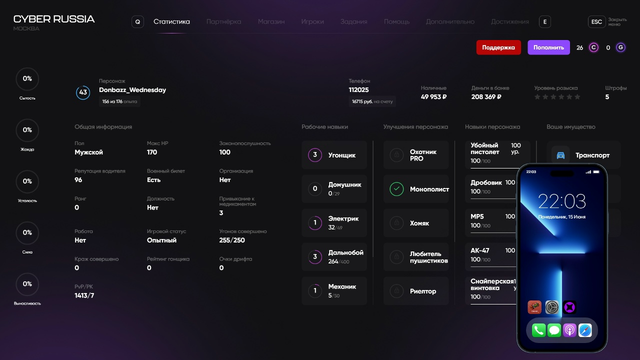Open the Магазин tab
Image resolution: width=640 pixels, height=360 pixels.
[271, 22]
